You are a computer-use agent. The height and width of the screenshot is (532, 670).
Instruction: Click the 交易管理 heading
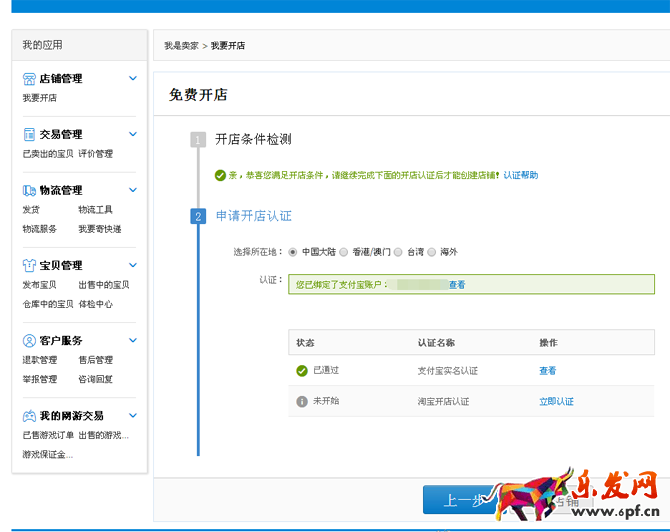[x=61, y=134]
